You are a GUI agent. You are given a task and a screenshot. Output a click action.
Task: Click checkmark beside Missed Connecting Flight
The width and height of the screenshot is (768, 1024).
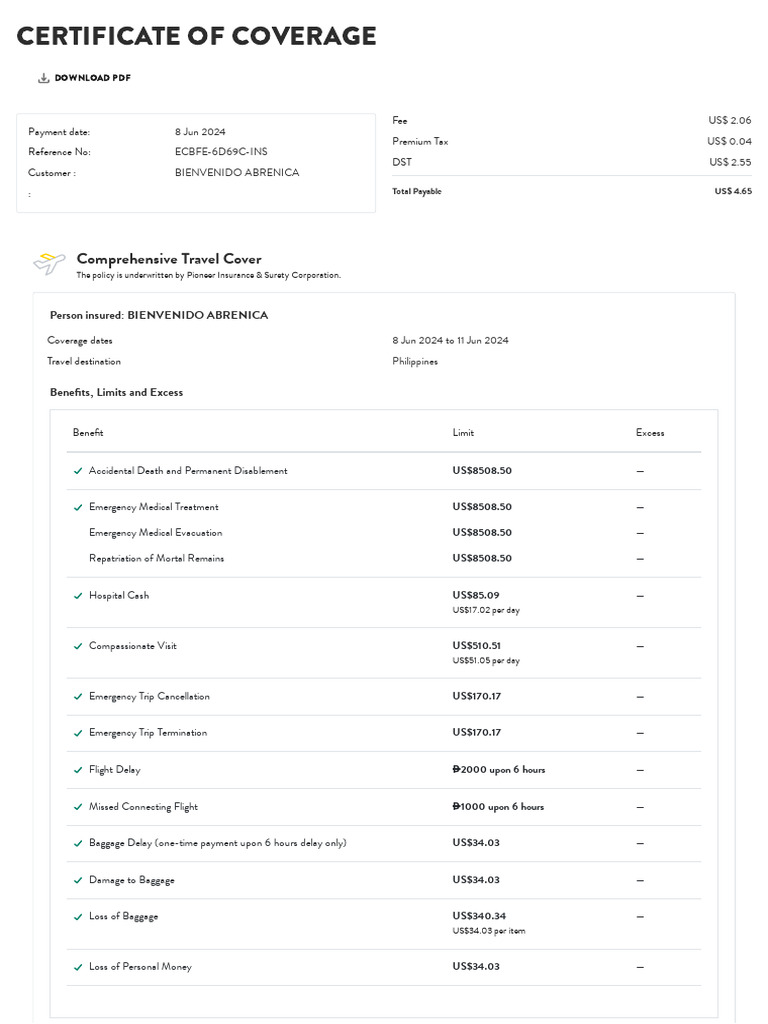tap(78, 807)
